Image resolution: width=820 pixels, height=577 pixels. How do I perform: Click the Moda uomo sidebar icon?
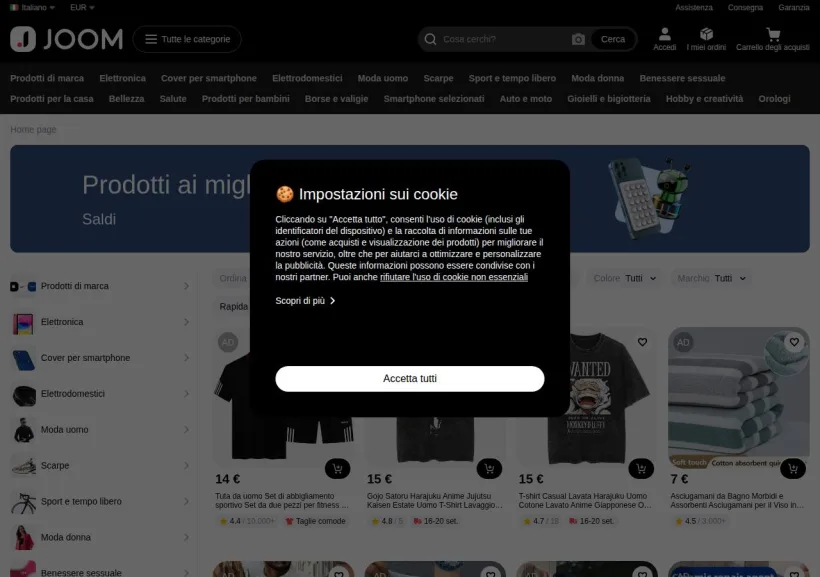click(x=23, y=430)
